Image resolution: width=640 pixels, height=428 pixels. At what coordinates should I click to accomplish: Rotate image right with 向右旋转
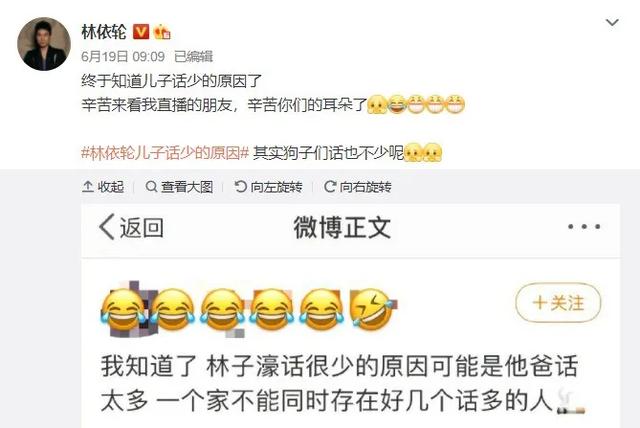(358, 187)
